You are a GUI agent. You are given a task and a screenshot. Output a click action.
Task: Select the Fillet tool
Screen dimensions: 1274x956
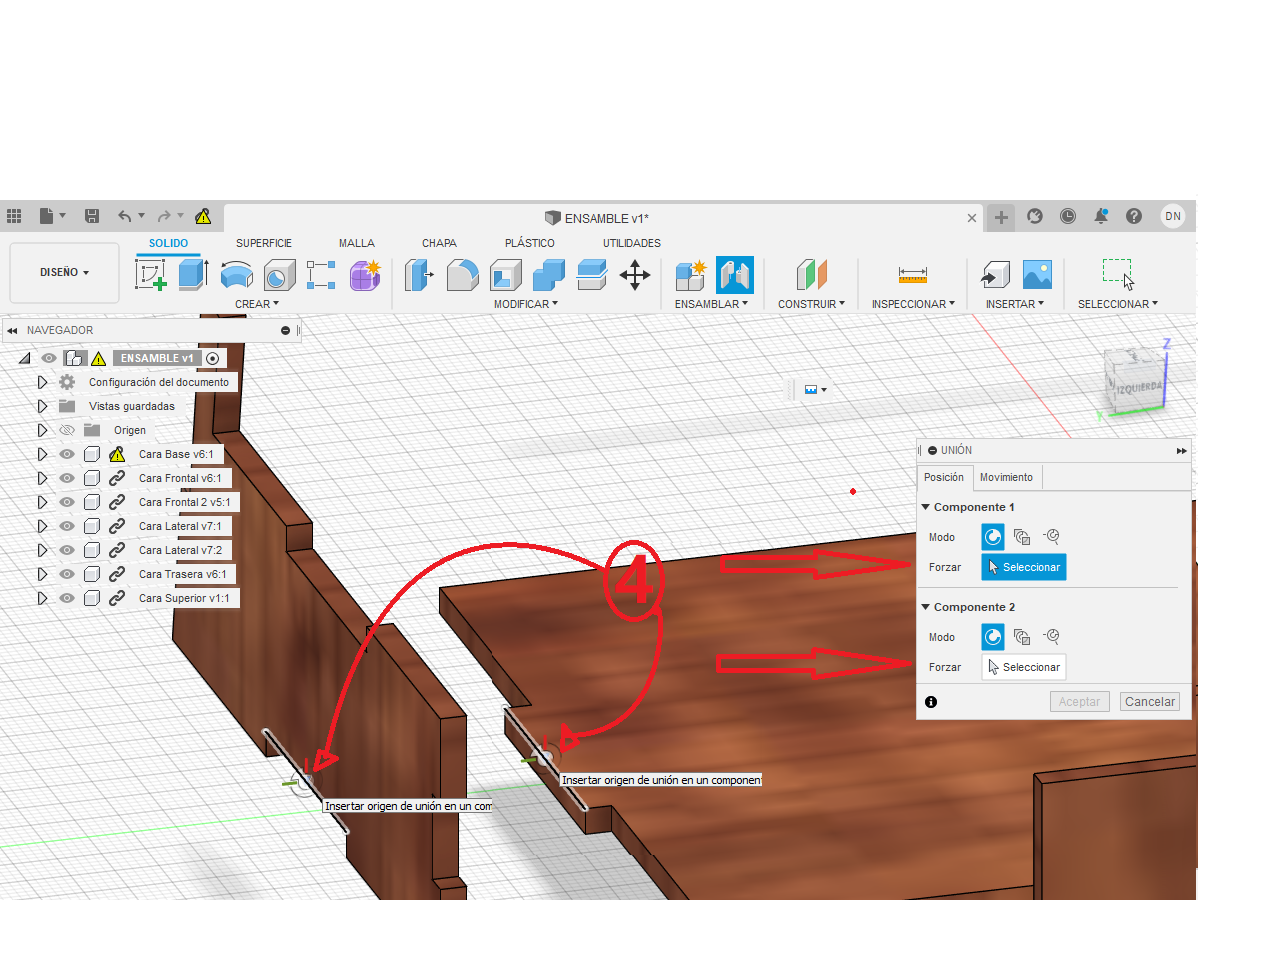point(462,275)
